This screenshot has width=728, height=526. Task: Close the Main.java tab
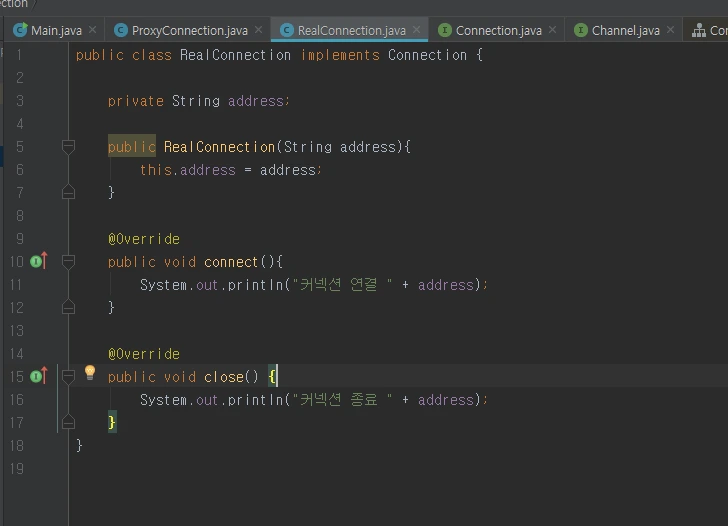[x=92, y=30]
